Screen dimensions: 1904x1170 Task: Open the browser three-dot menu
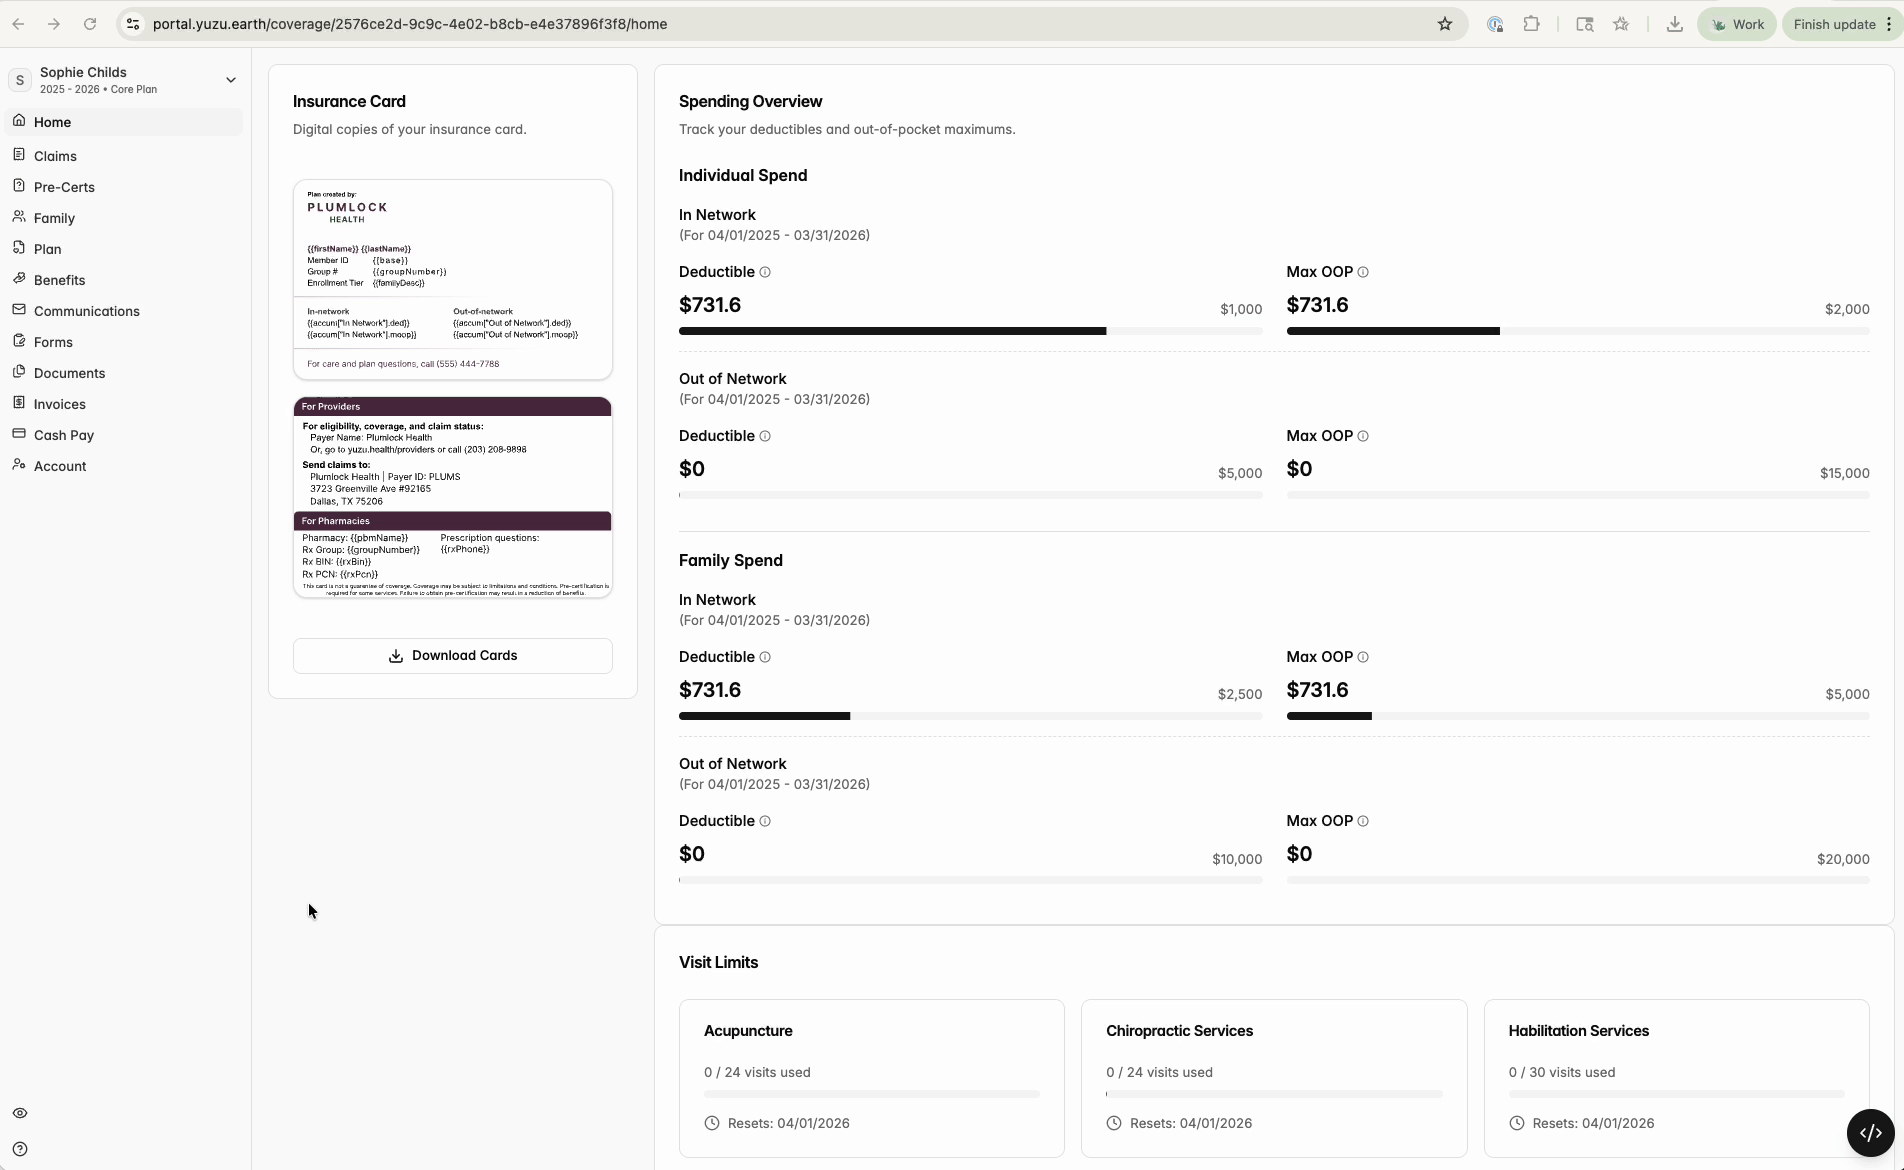[1889, 24]
